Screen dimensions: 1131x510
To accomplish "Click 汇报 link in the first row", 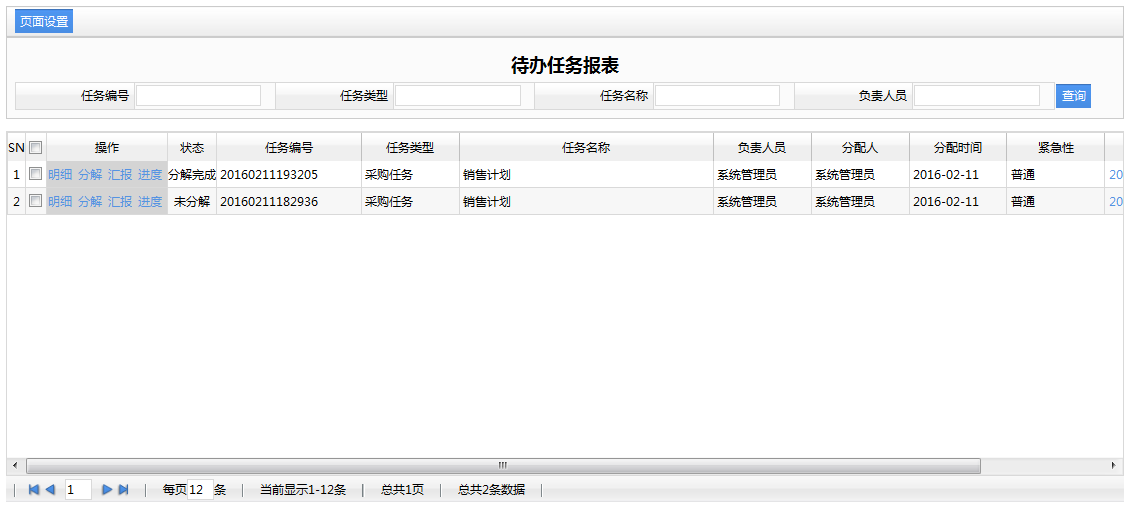I will pyautogui.click(x=120, y=174).
